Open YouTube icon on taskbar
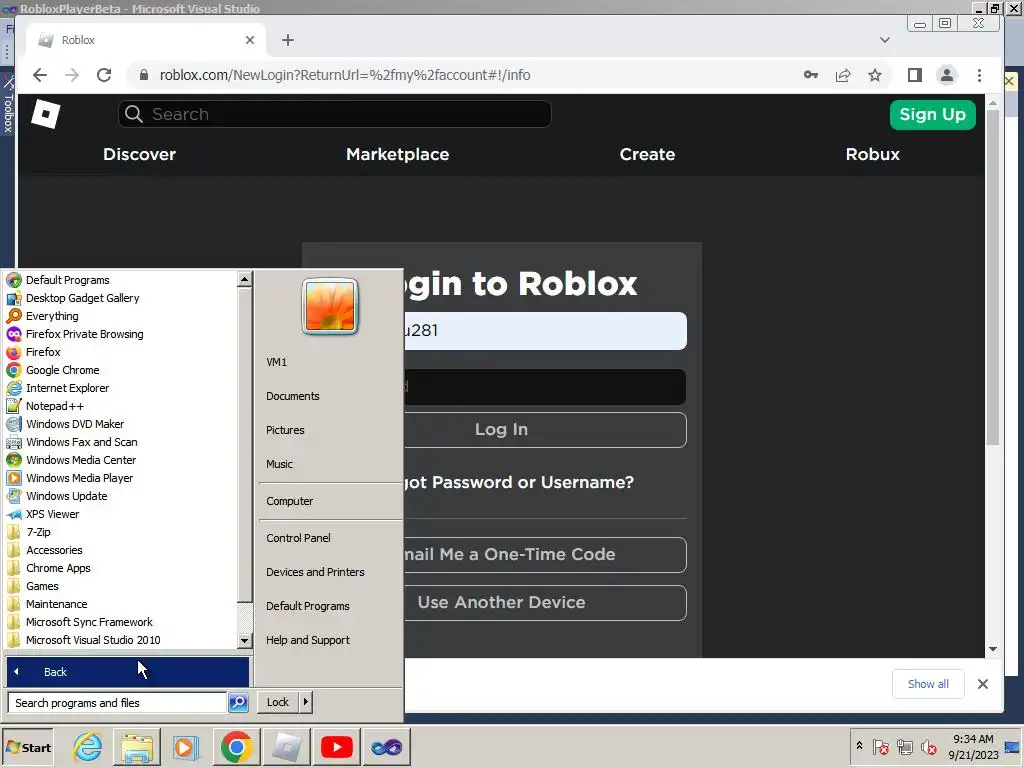Viewport: 1024px width, 768px height. pyautogui.click(x=337, y=747)
